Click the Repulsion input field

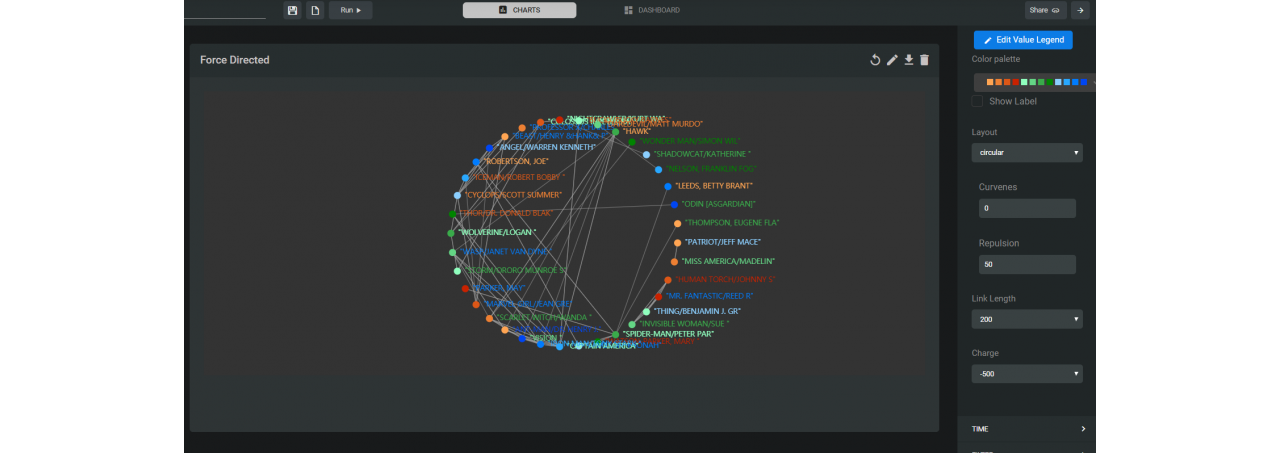click(x=1026, y=264)
